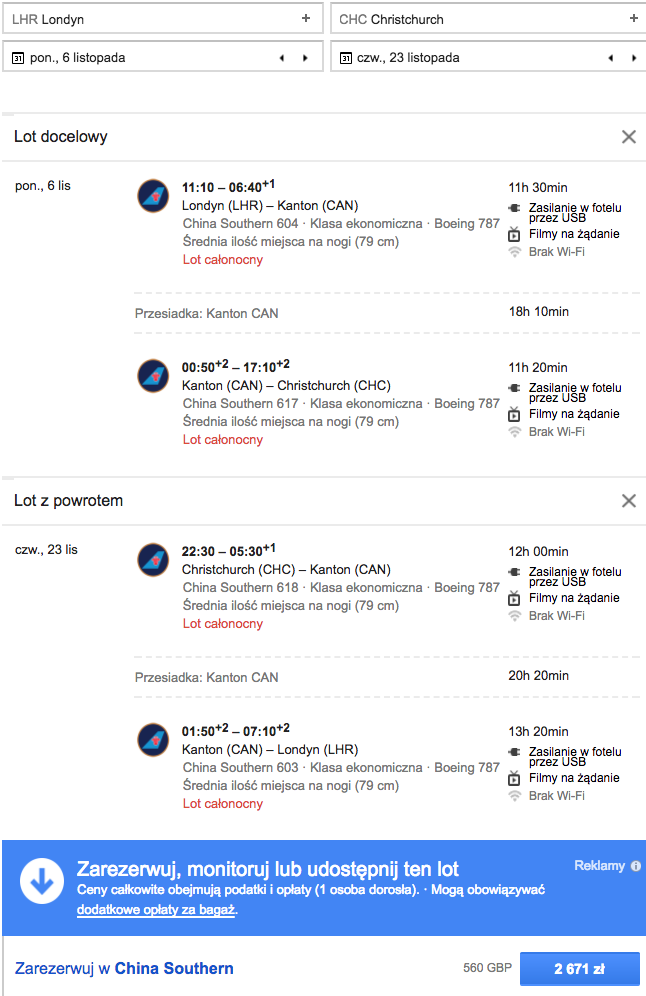Go to next departure date

[x=306, y=58]
